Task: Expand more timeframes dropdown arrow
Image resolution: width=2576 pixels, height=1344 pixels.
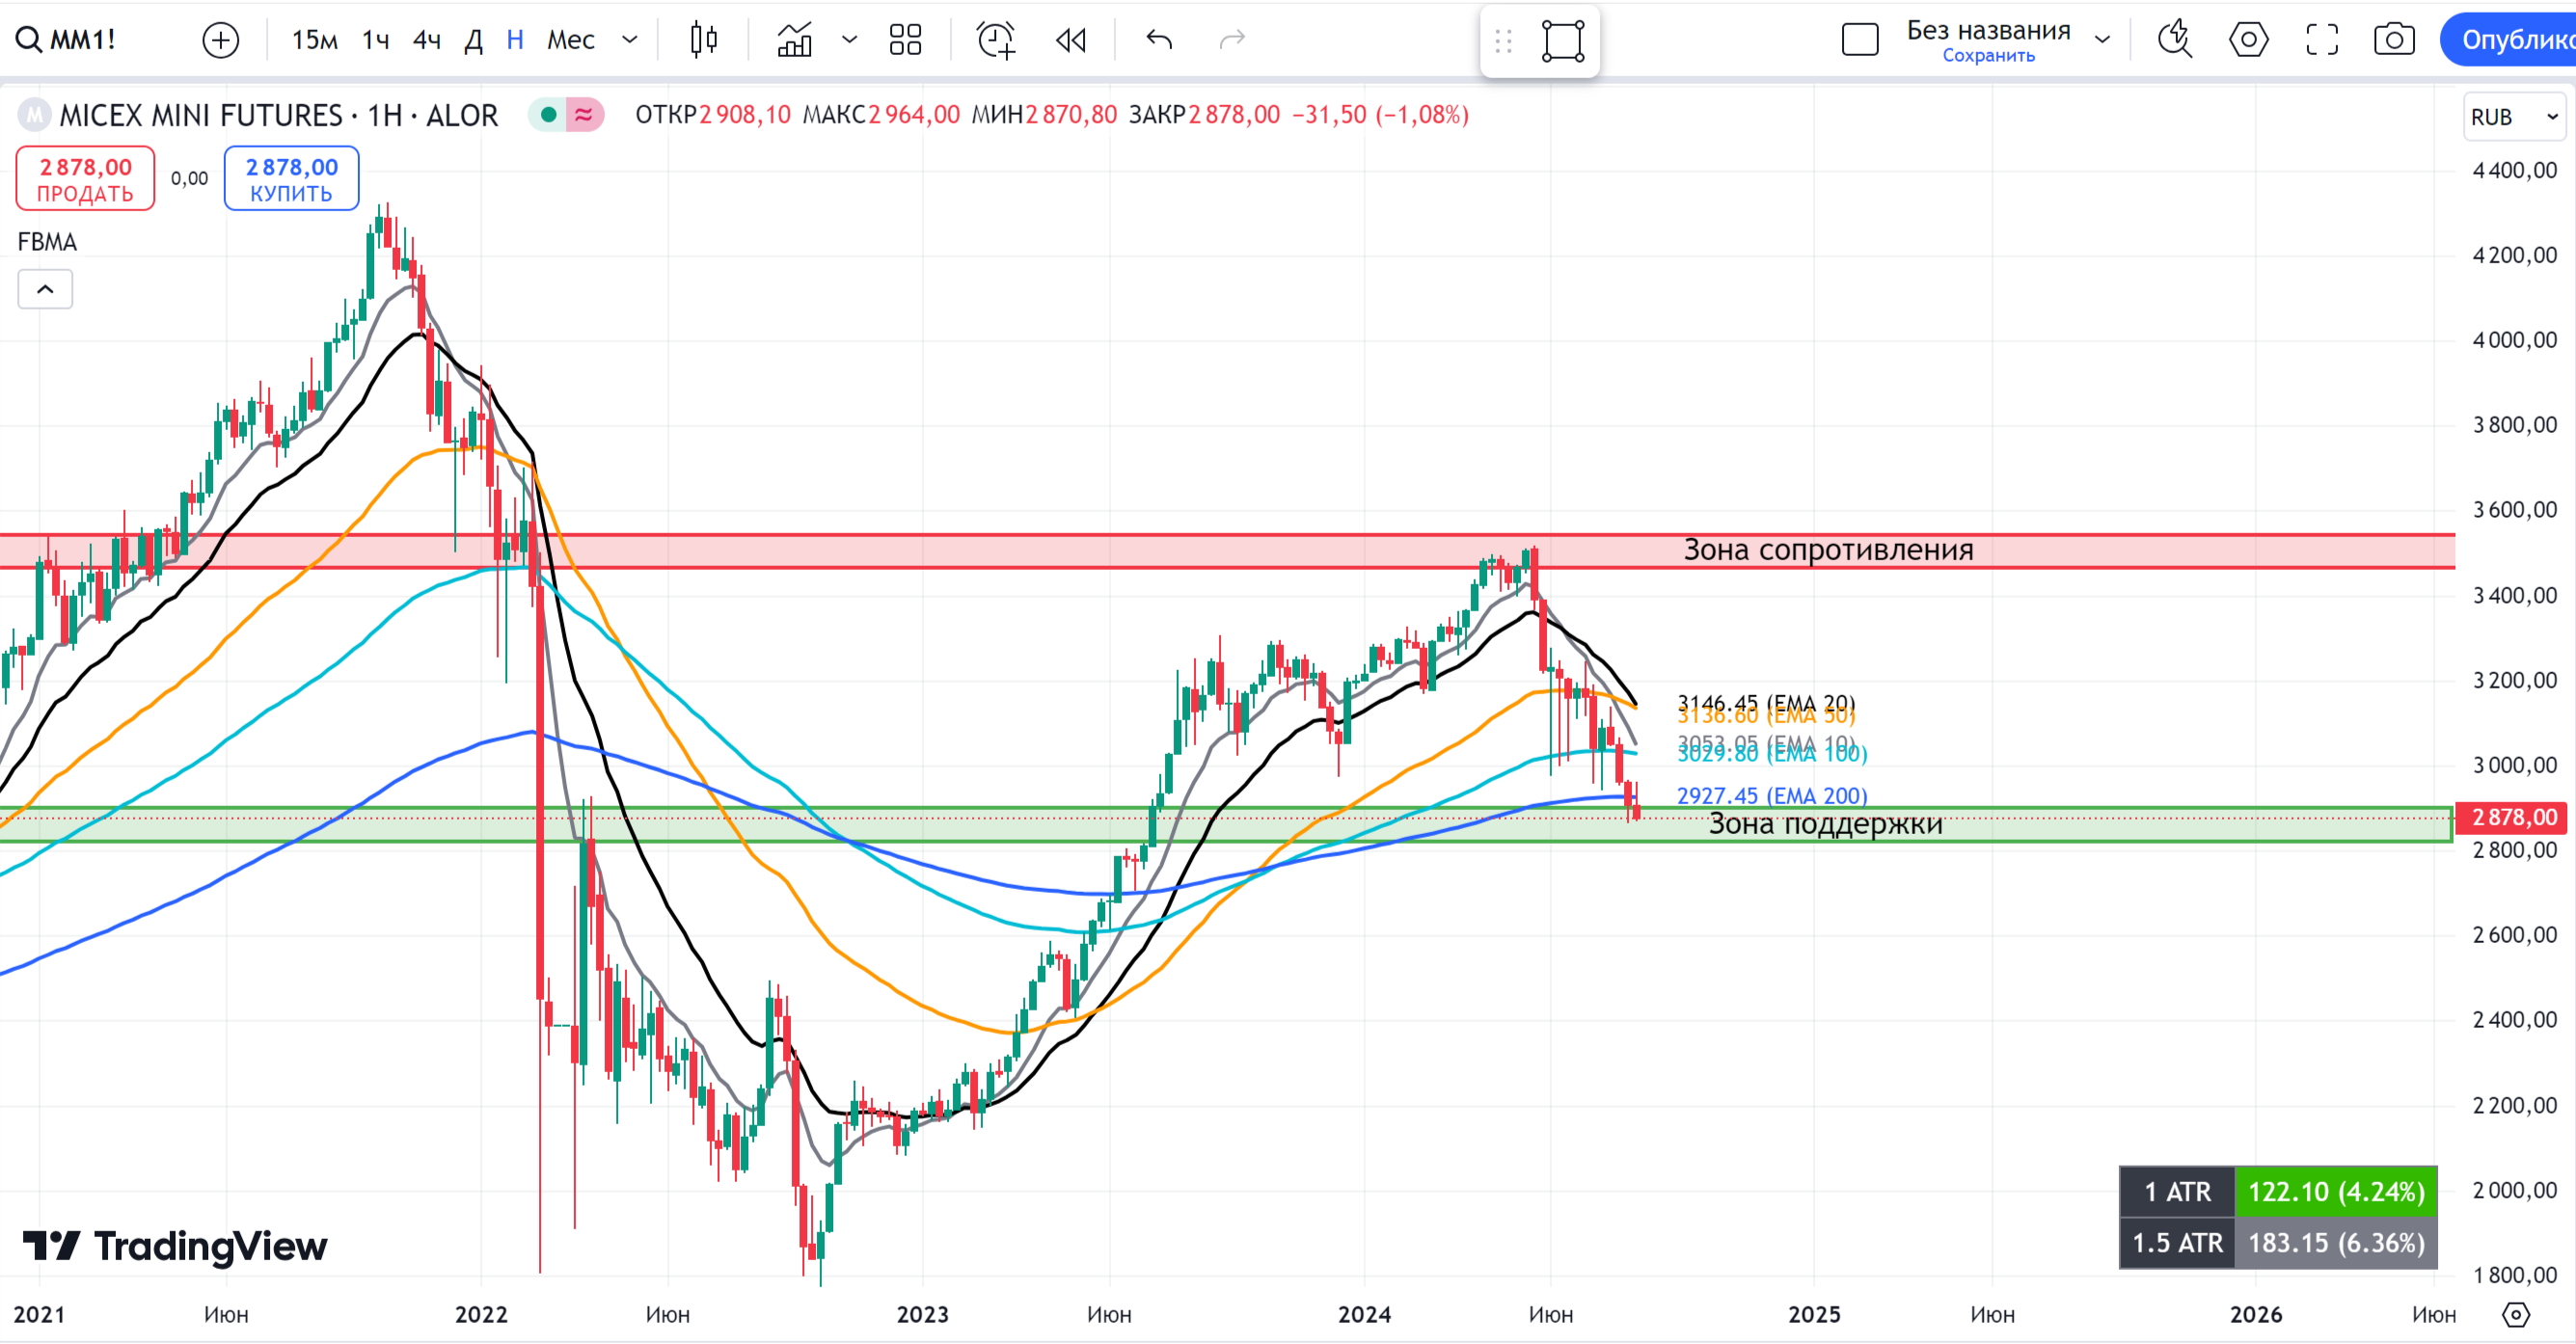Action: (x=630, y=40)
